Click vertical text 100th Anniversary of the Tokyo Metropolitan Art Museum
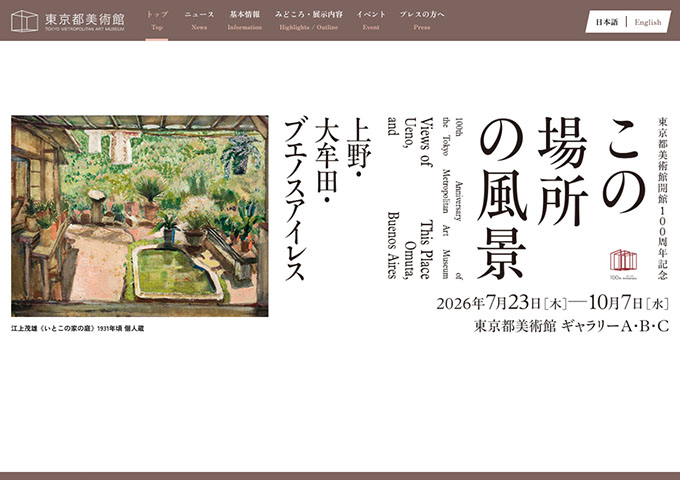The width and height of the screenshot is (680, 480). (452, 199)
